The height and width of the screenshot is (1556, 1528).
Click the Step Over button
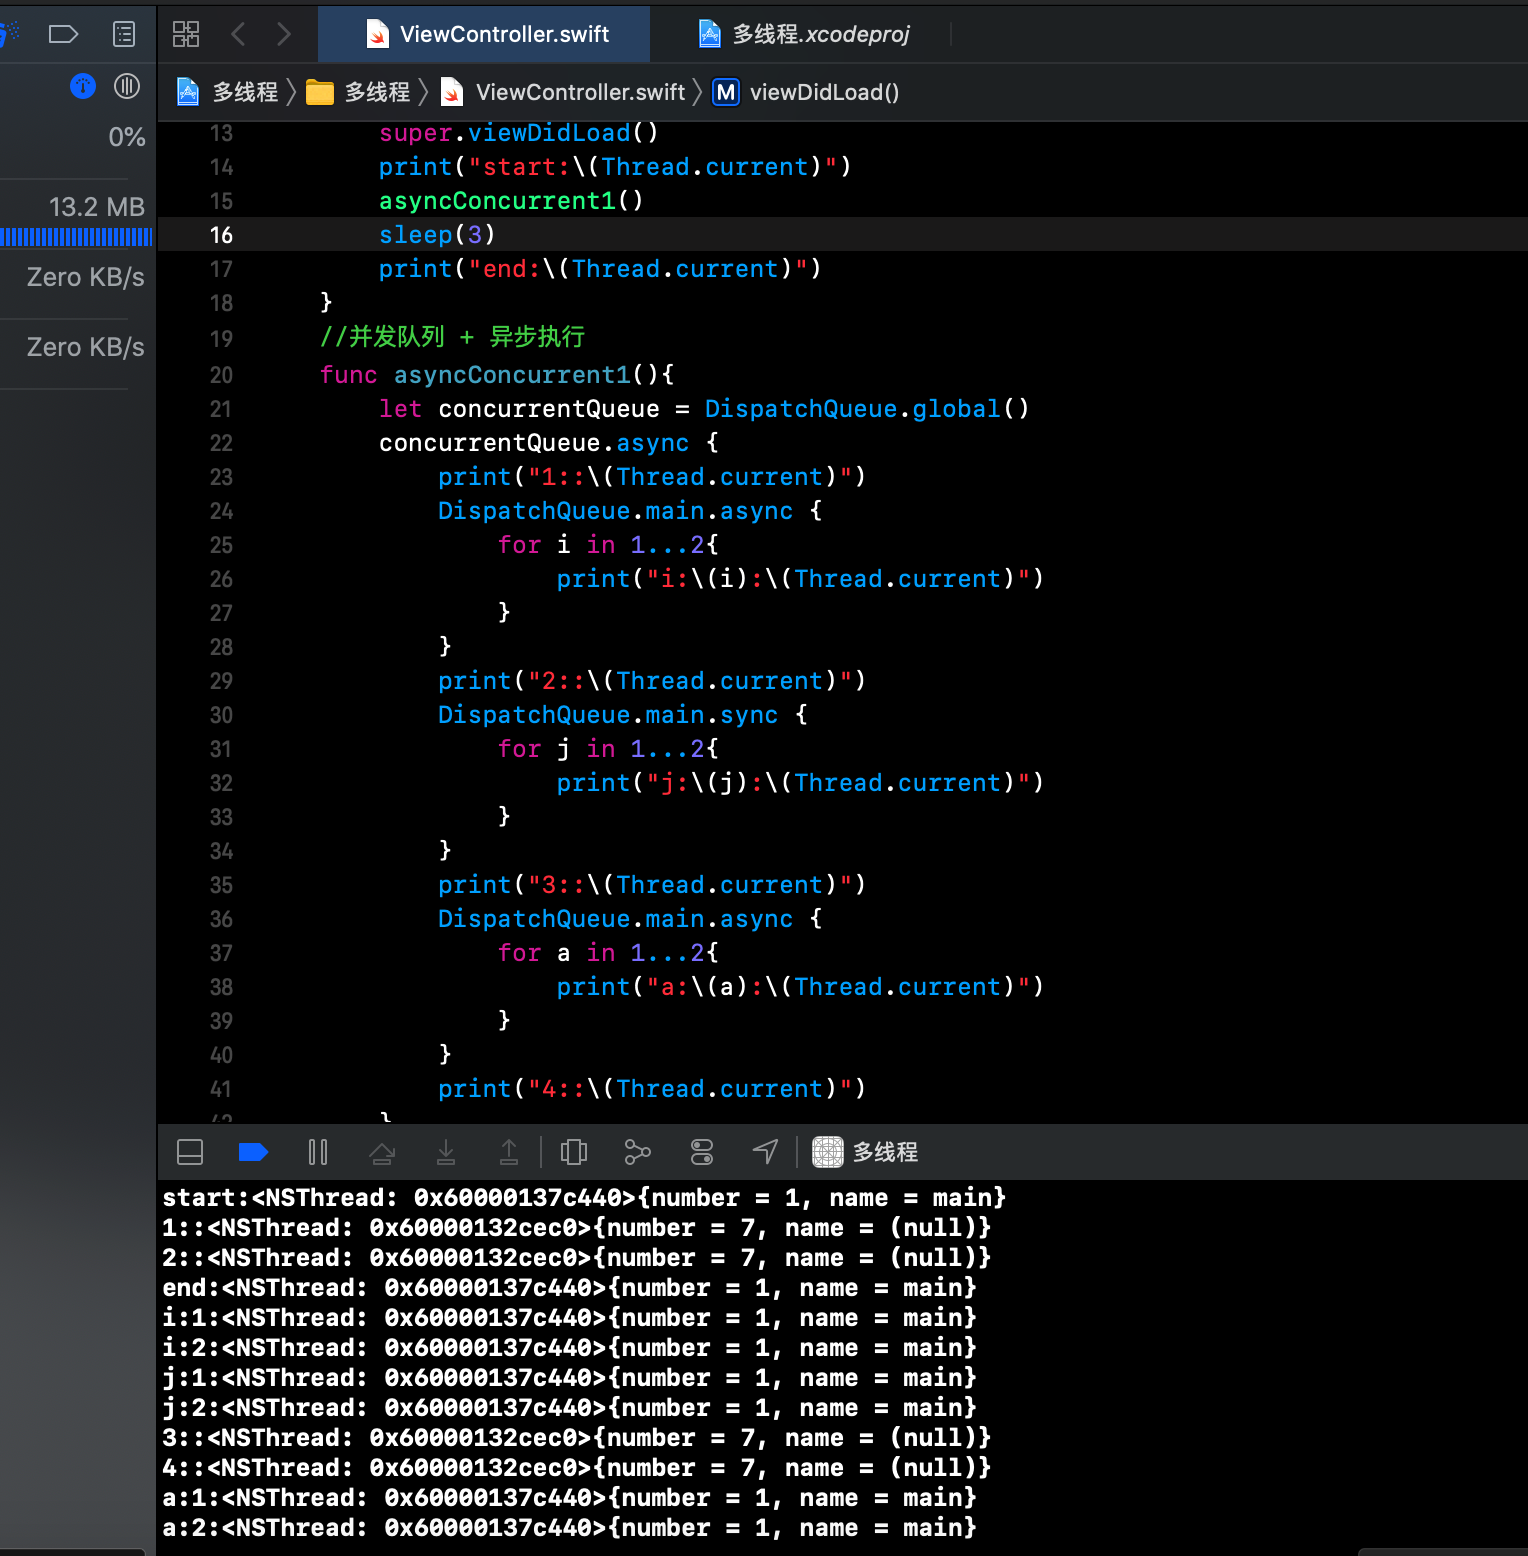382,1152
